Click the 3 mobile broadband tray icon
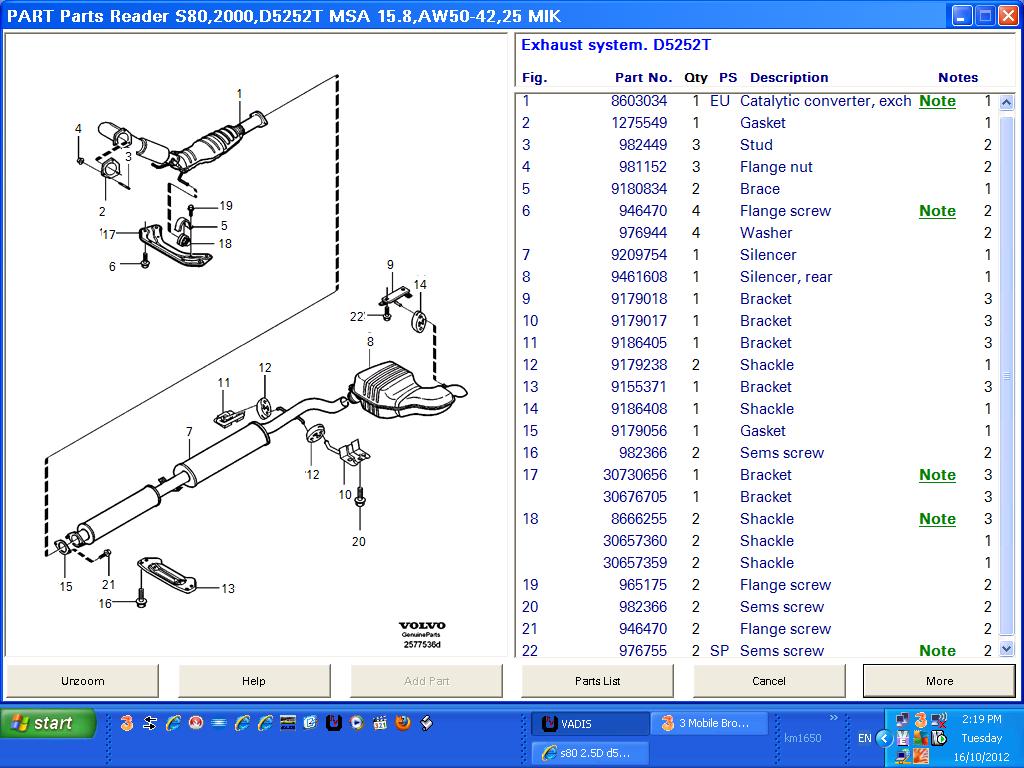This screenshot has width=1024, height=768. click(921, 720)
